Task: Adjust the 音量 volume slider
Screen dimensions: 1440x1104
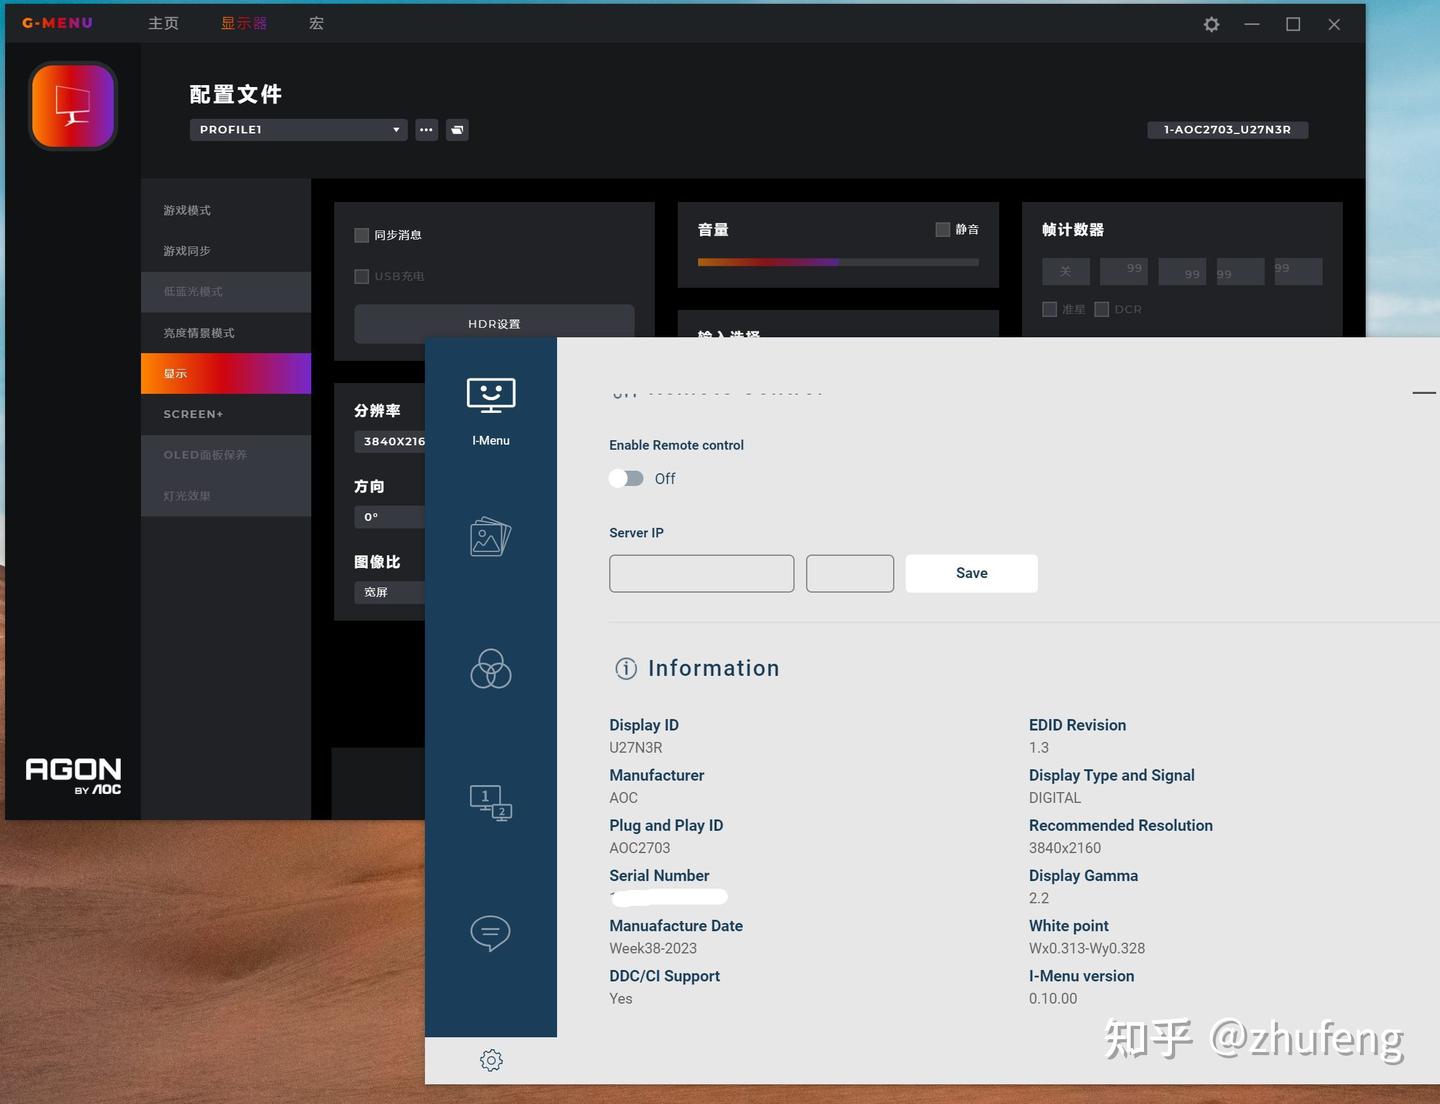Action: click(x=838, y=262)
